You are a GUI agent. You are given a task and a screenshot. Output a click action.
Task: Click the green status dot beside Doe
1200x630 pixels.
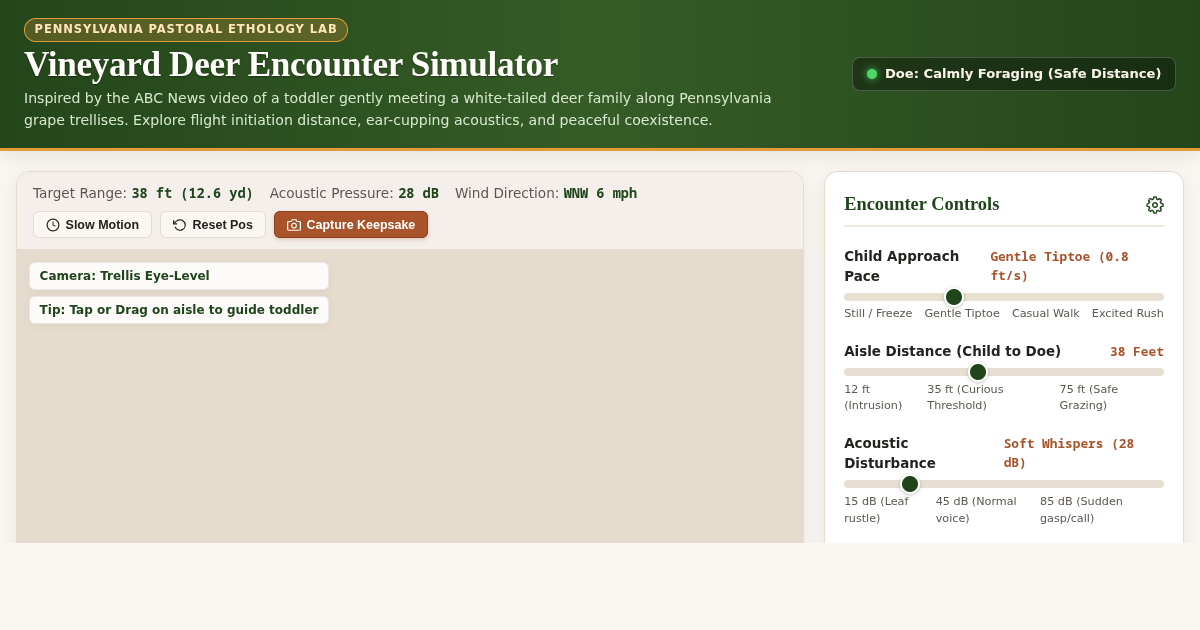[x=872, y=74]
